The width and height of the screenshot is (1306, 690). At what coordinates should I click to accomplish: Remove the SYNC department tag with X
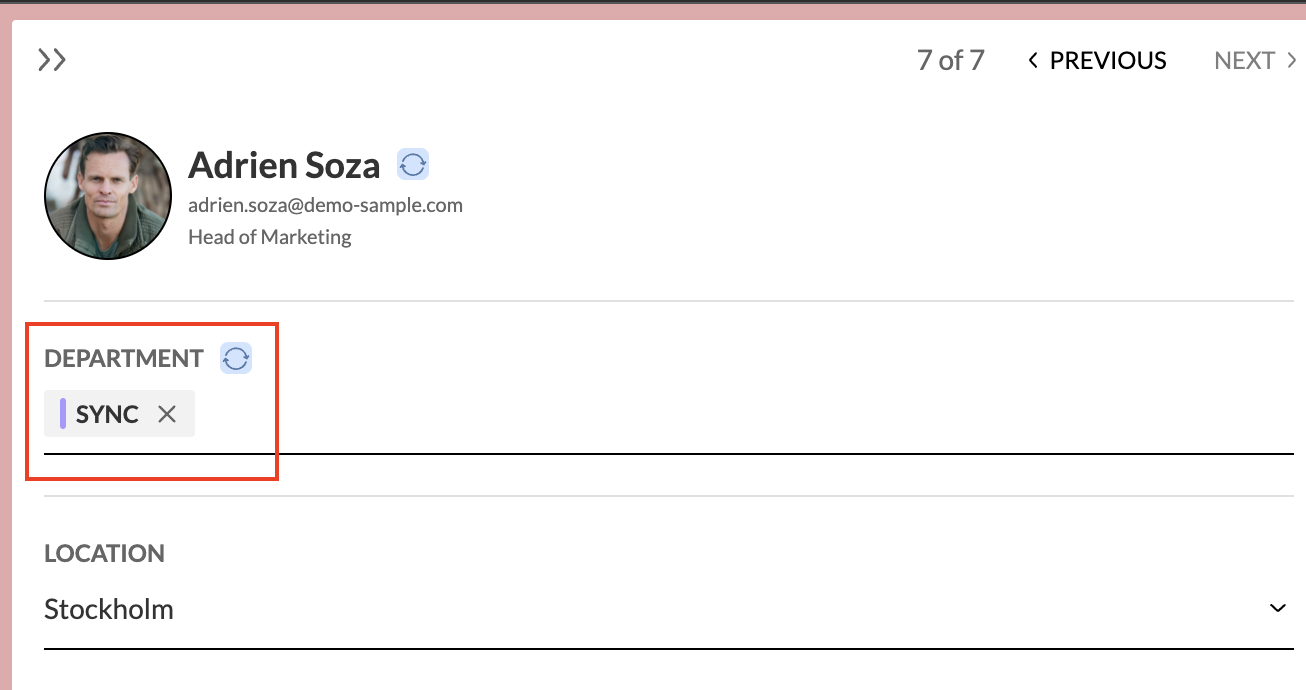(167, 414)
